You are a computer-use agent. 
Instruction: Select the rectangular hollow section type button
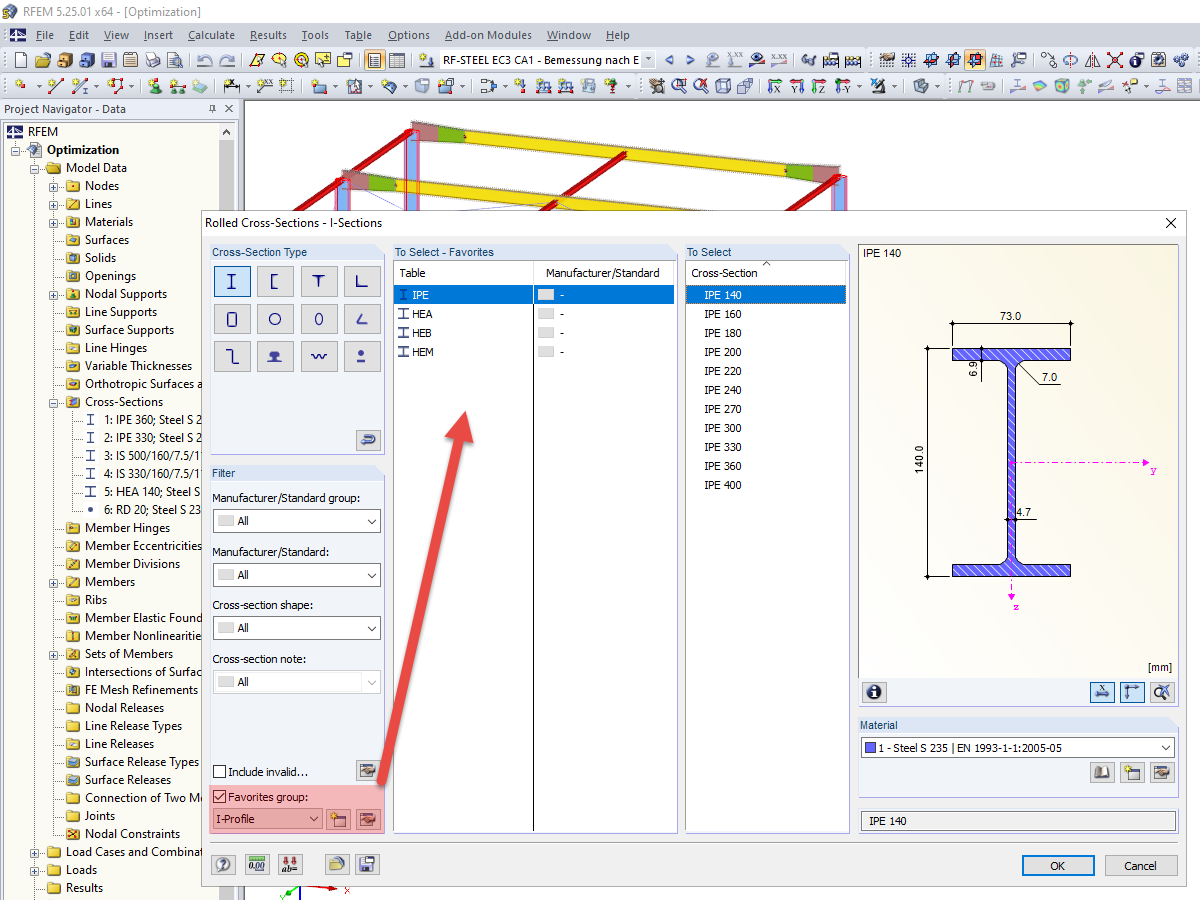coord(232,320)
